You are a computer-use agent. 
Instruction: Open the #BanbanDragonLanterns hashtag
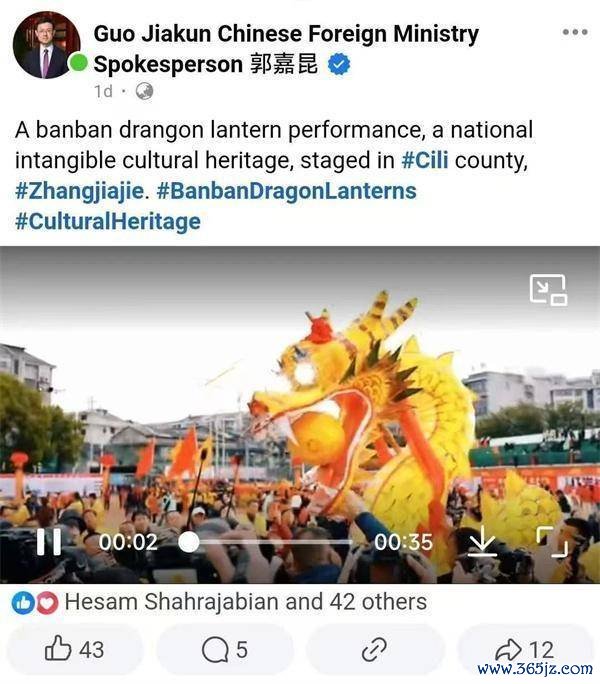(286, 191)
